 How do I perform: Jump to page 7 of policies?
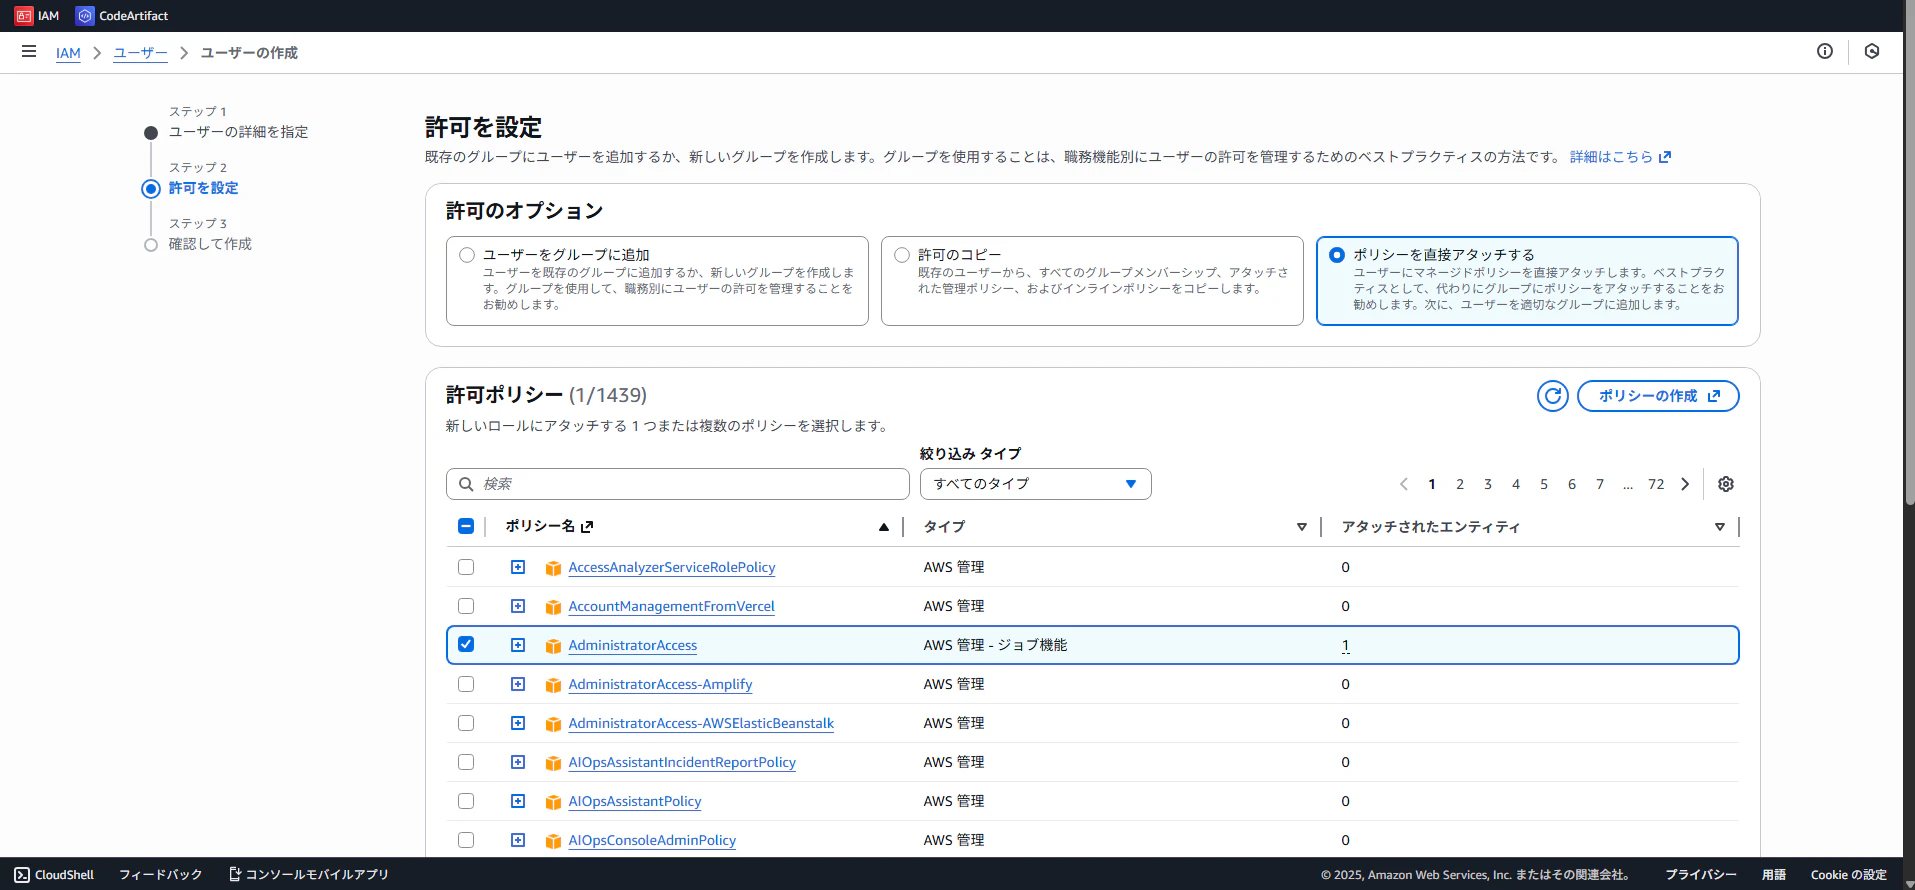[x=1600, y=484]
